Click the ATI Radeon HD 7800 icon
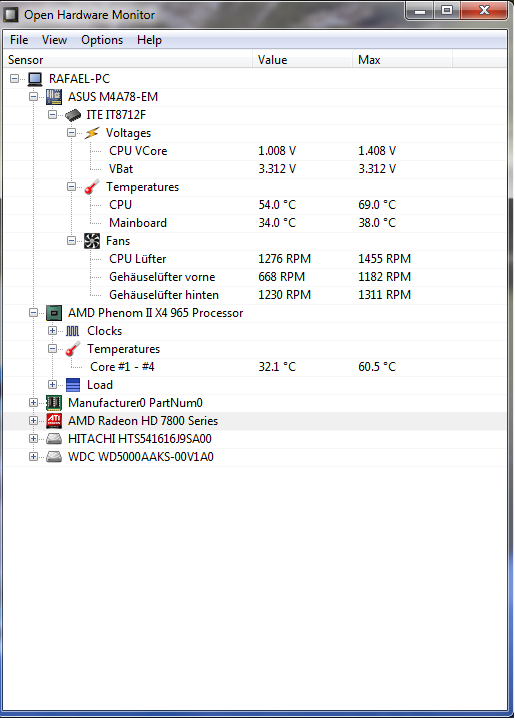This screenshot has height=721, width=515. coord(54,421)
